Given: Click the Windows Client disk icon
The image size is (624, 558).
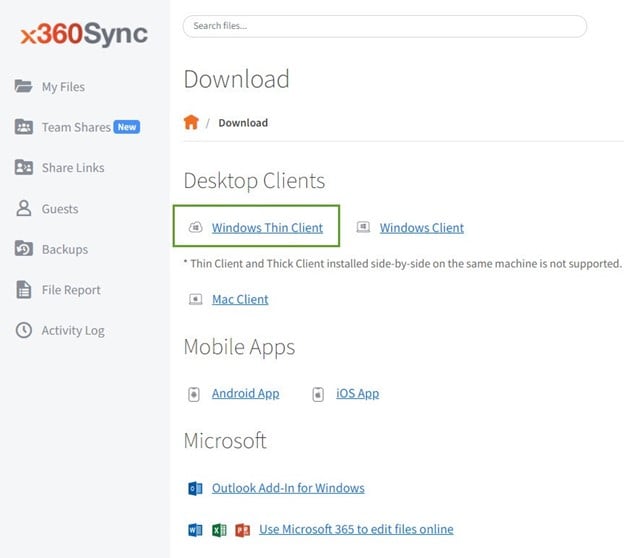Looking at the screenshot, I should [363, 228].
